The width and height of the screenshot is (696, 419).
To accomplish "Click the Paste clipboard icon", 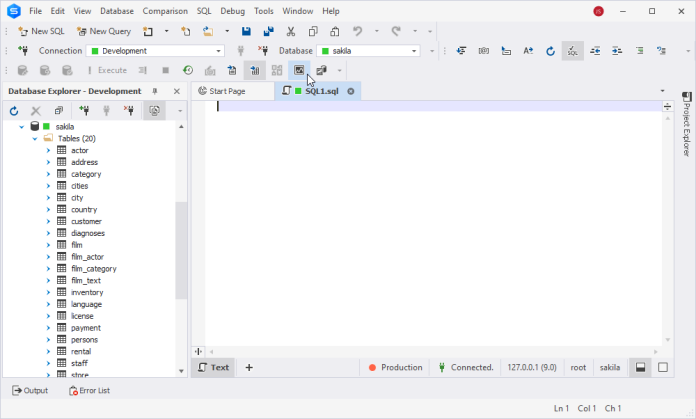I will [335, 31].
